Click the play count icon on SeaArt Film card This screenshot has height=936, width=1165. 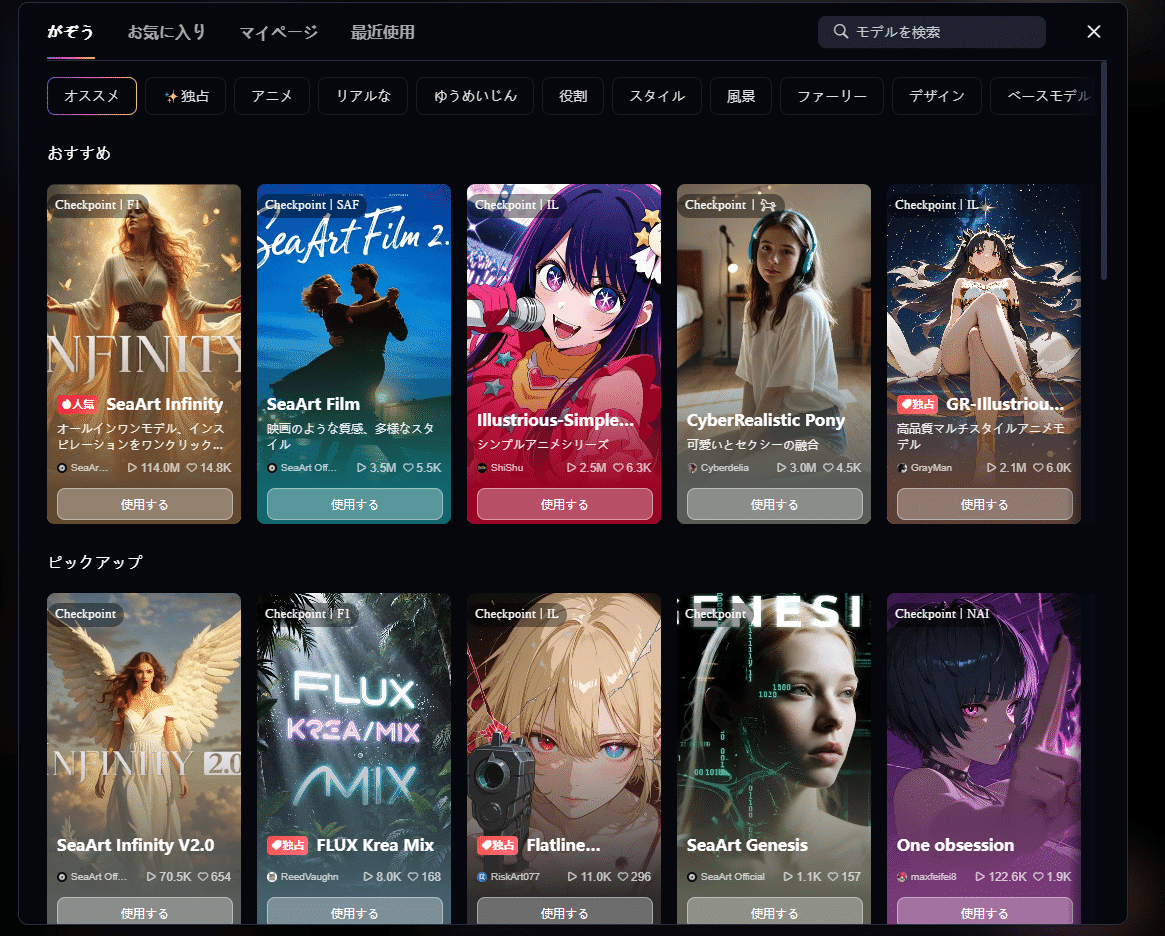[x=362, y=467]
